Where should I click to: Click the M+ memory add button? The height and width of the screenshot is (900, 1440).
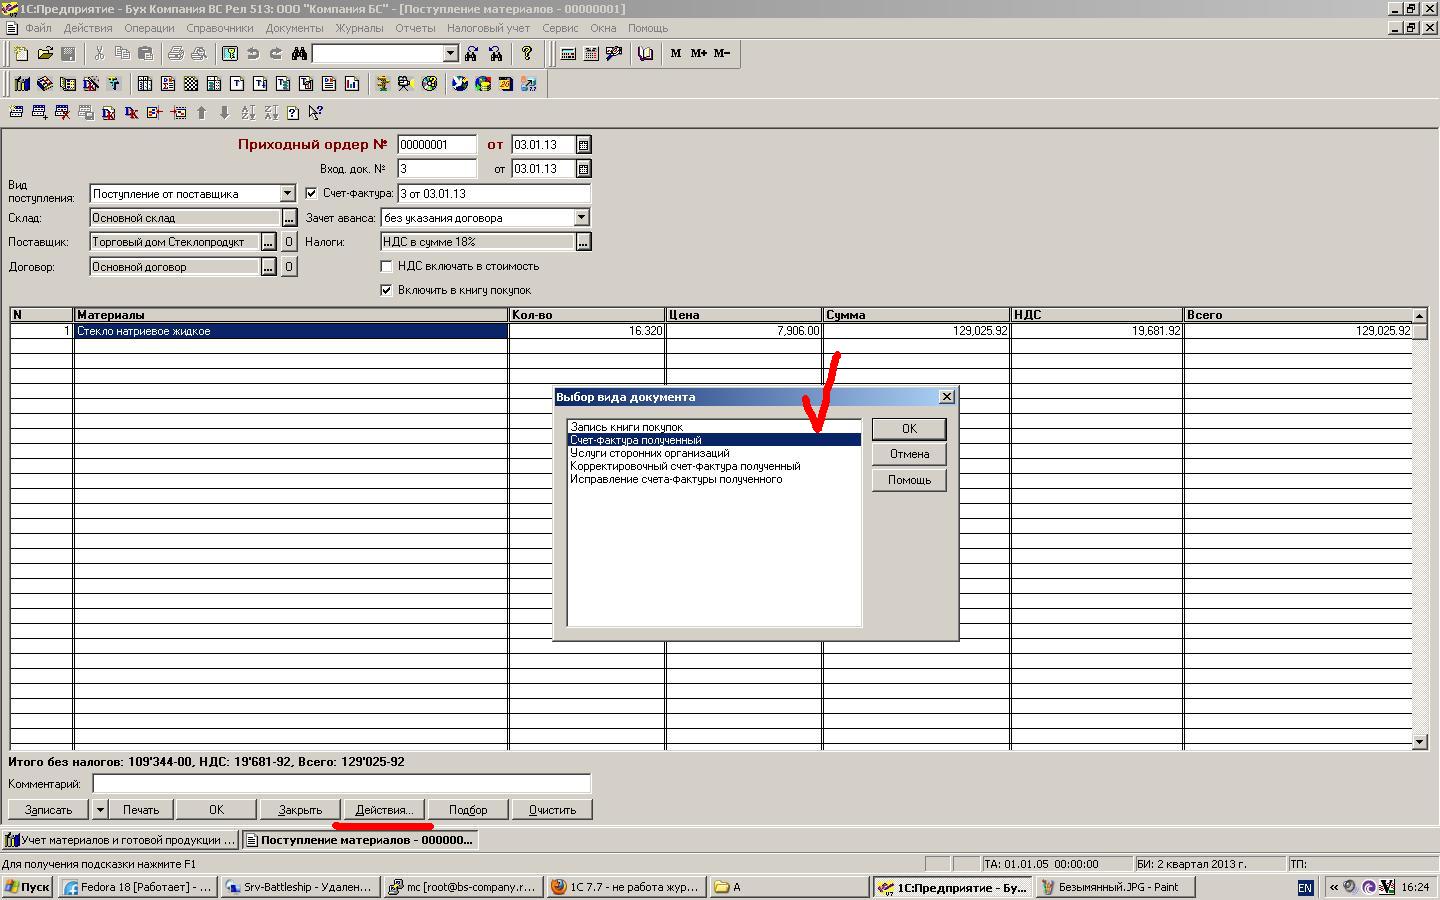(698, 54)
